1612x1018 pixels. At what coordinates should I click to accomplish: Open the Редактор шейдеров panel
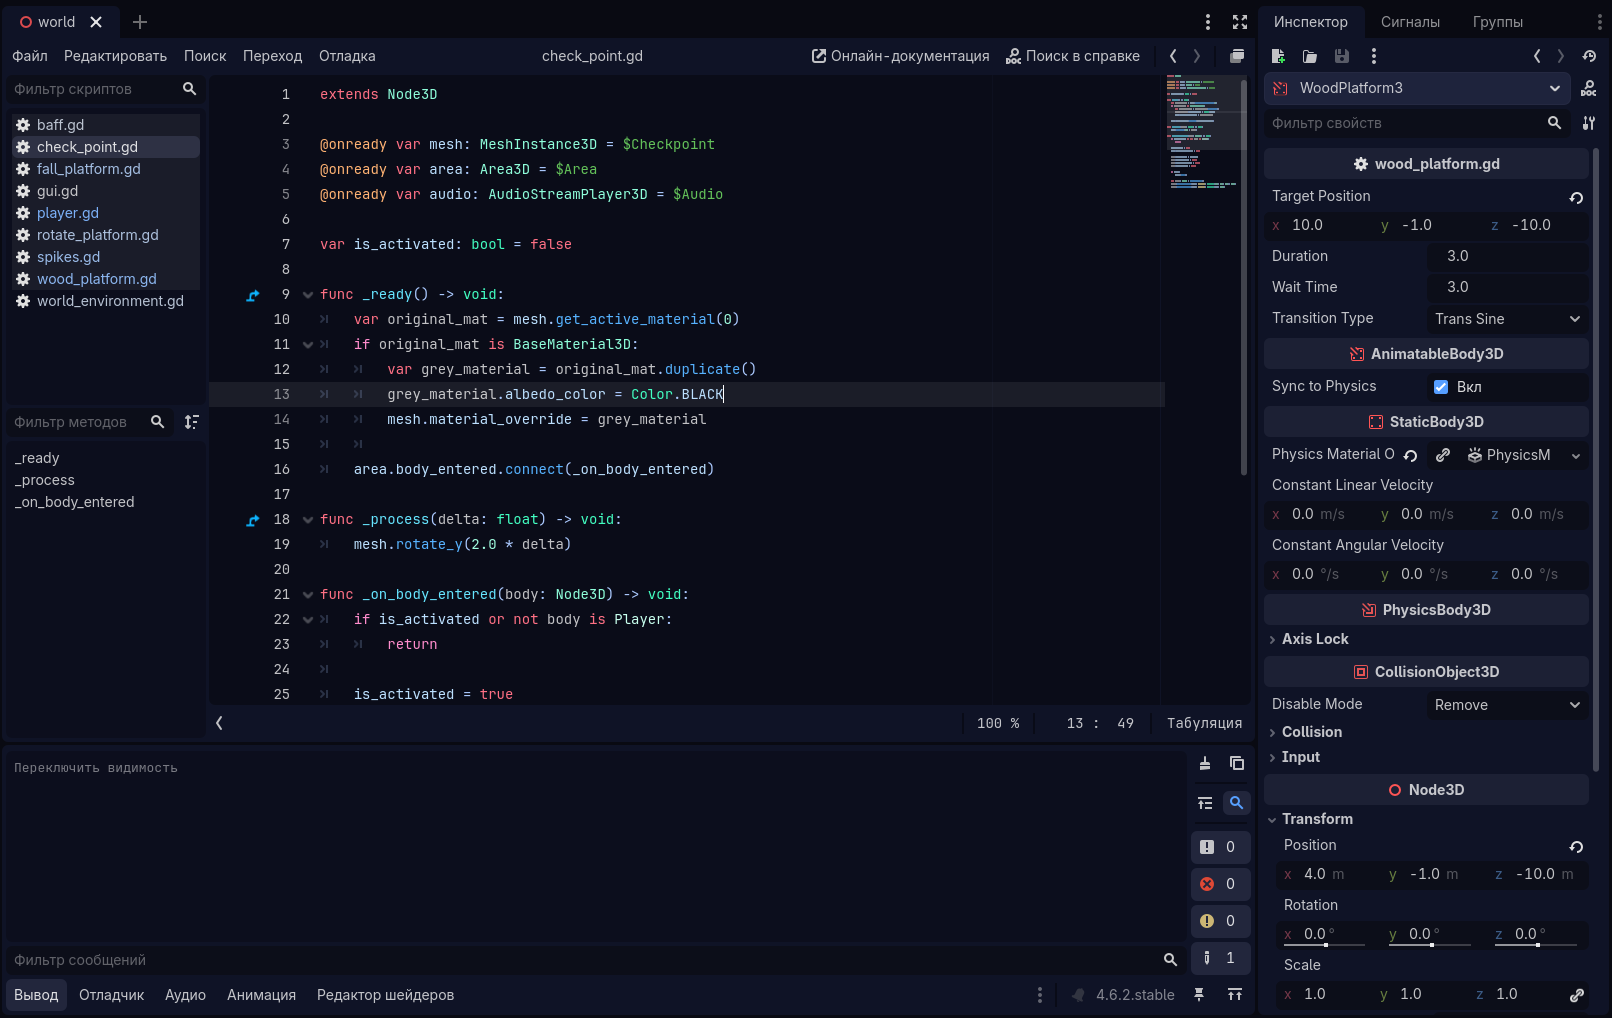click(x=385, y=995)
